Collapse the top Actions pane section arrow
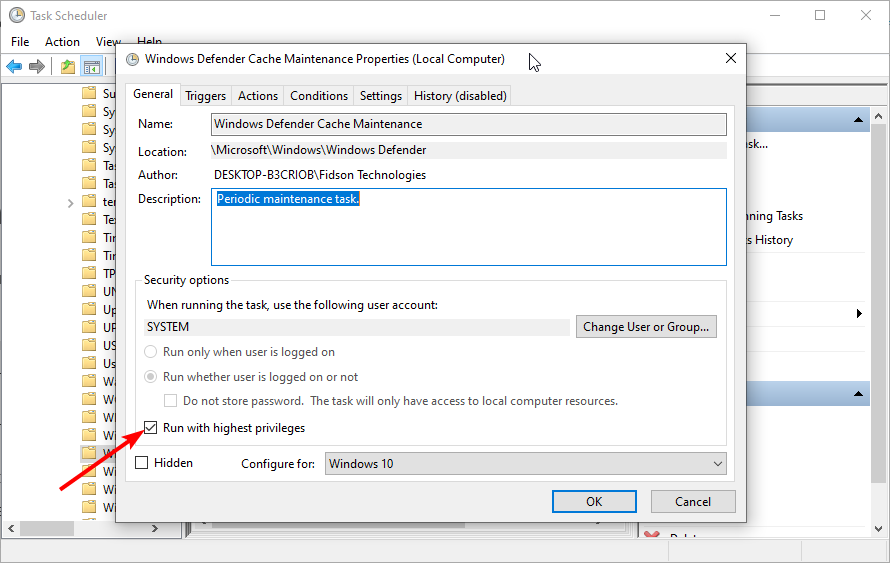The width and height of the screenshot is (890, 563). (x=858, y=120)
